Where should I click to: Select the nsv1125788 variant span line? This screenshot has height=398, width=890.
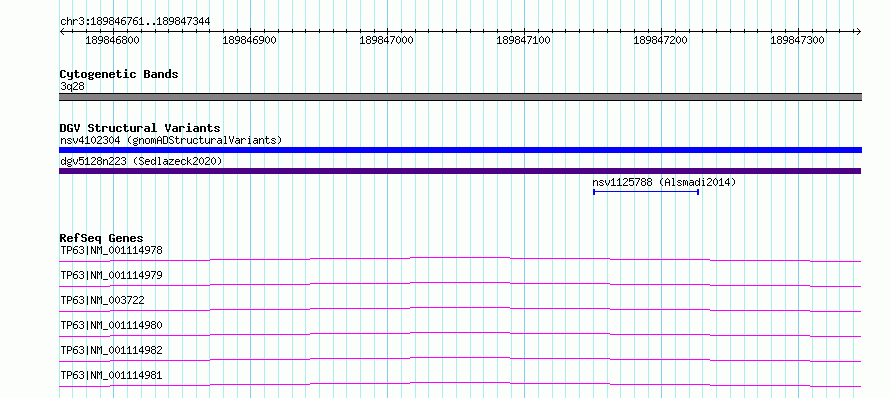click(646, 192)
